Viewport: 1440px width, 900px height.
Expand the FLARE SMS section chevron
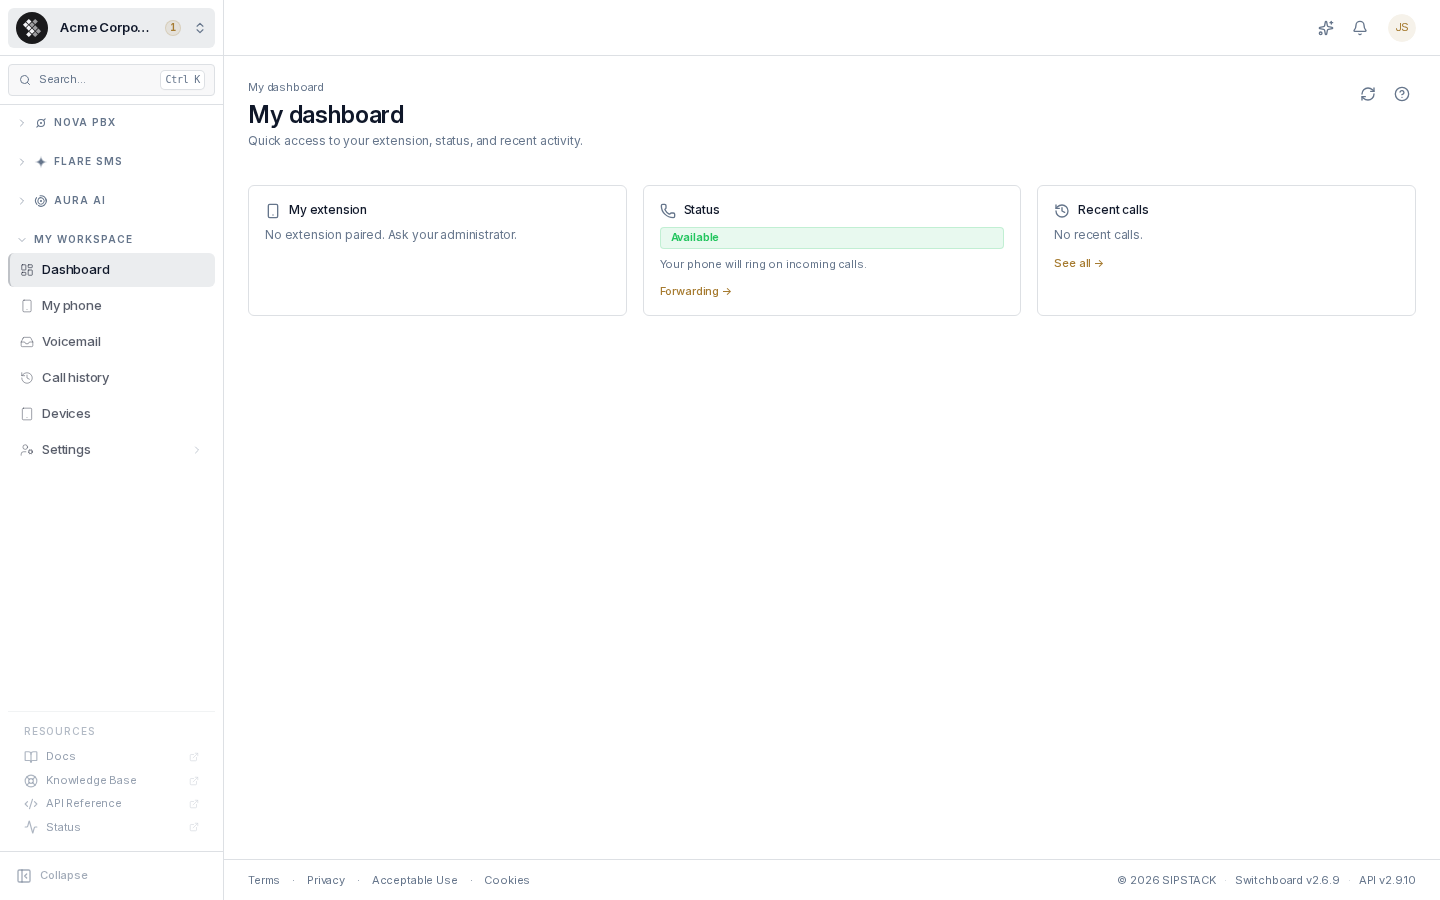pos(22,162)
